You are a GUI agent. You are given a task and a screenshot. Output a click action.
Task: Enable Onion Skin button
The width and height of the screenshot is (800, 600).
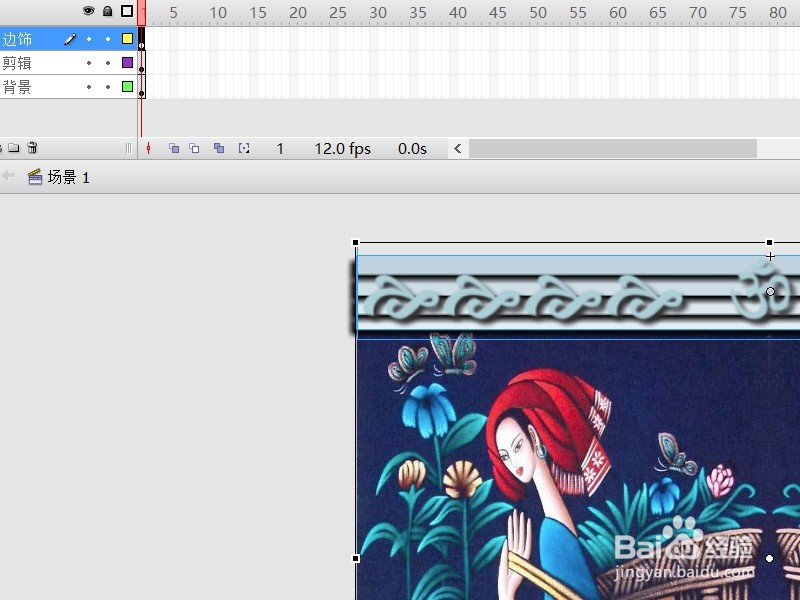pos(174,148)
